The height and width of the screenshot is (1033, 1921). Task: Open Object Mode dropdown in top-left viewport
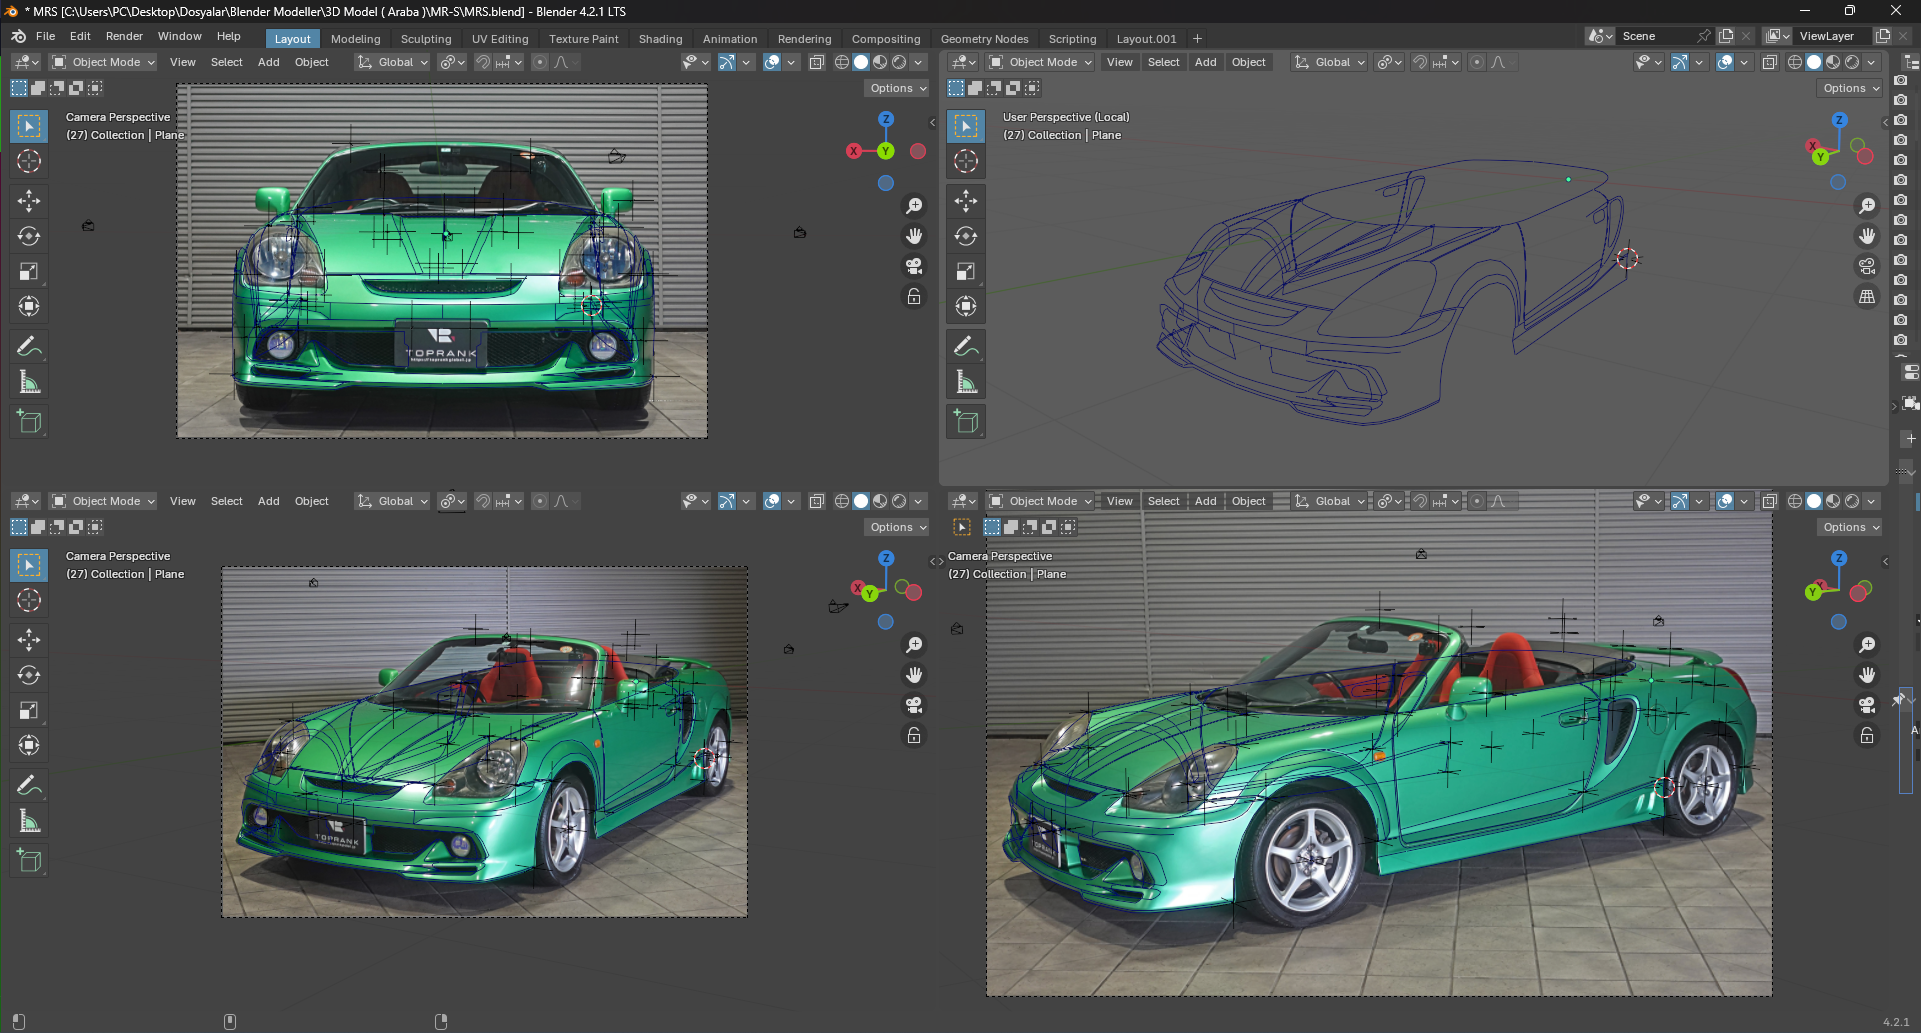point(104,62)
